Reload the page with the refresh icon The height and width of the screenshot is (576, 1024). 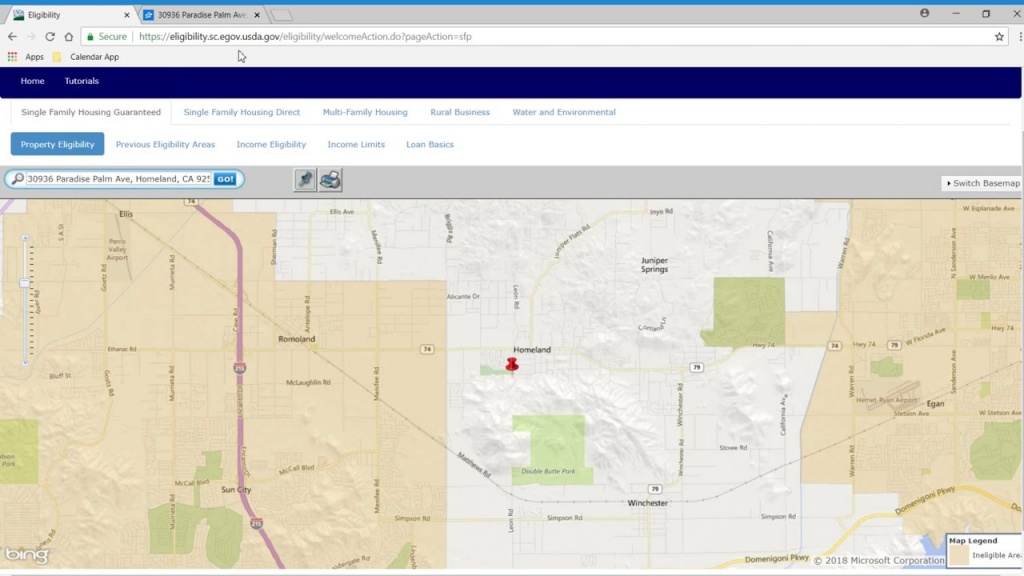point(50,37)
